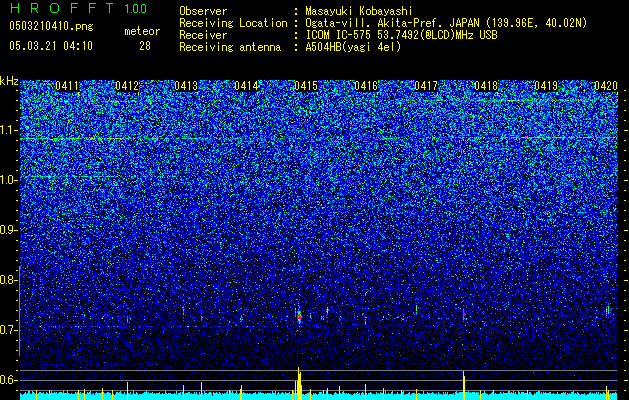The width and height of the screenshot is (629, 400).
Task: Click the tallest yellow power spike at 0415
Action: coord(299,383)
